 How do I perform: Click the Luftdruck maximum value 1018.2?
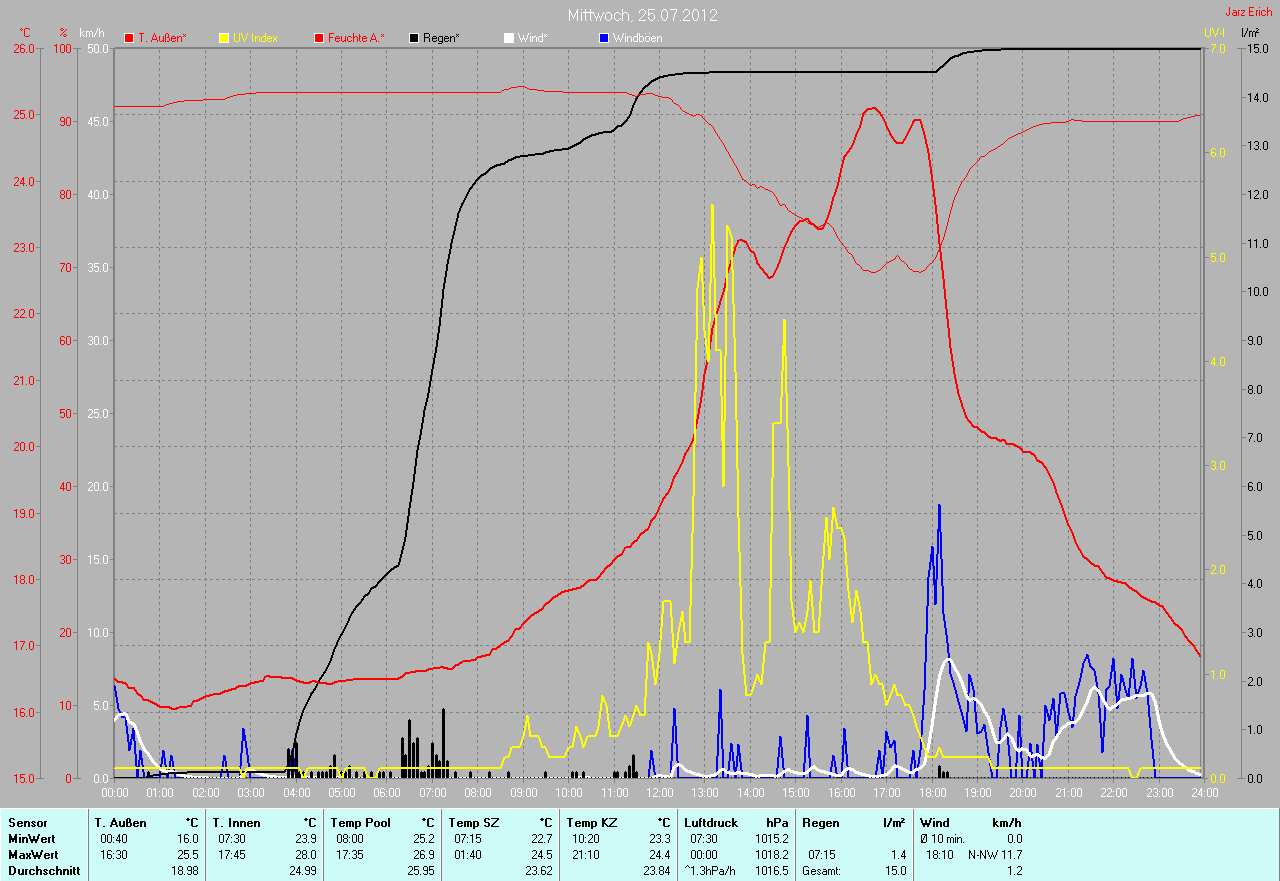[772, 855]
